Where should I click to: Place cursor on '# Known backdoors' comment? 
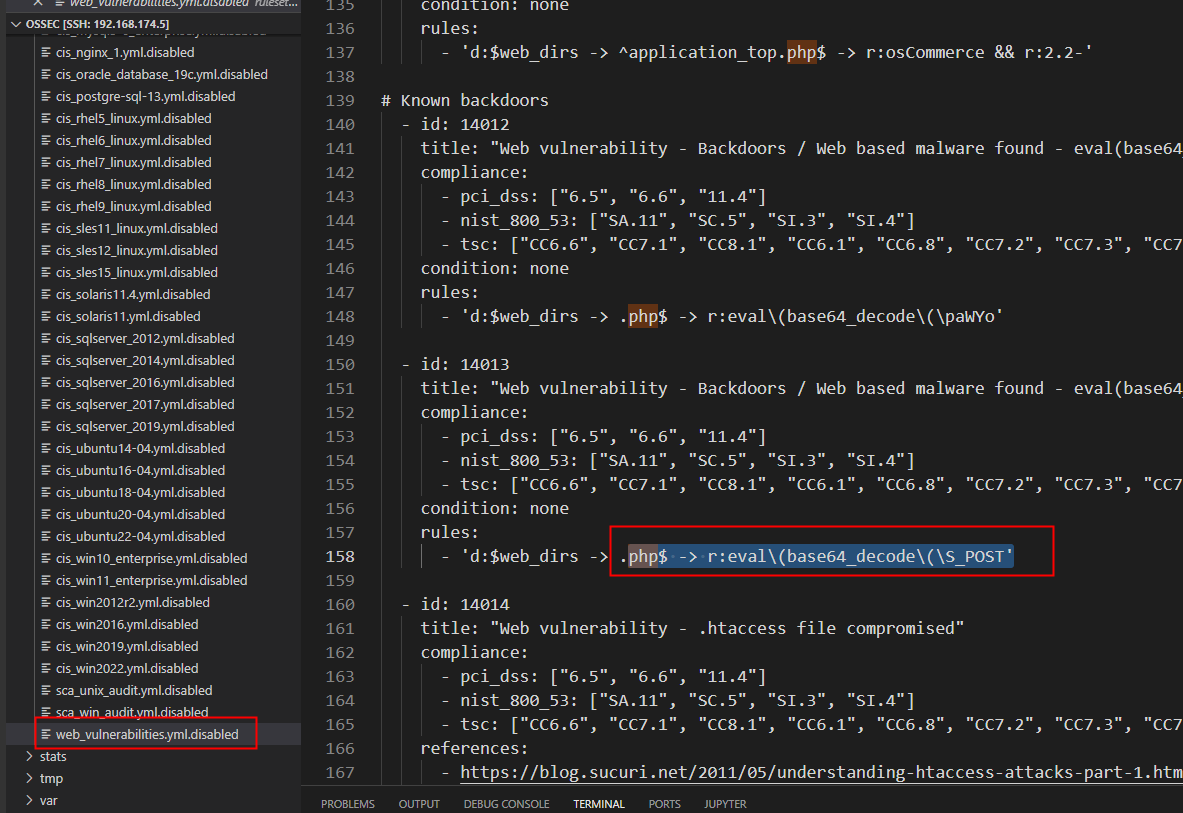[x=465, y=100]
